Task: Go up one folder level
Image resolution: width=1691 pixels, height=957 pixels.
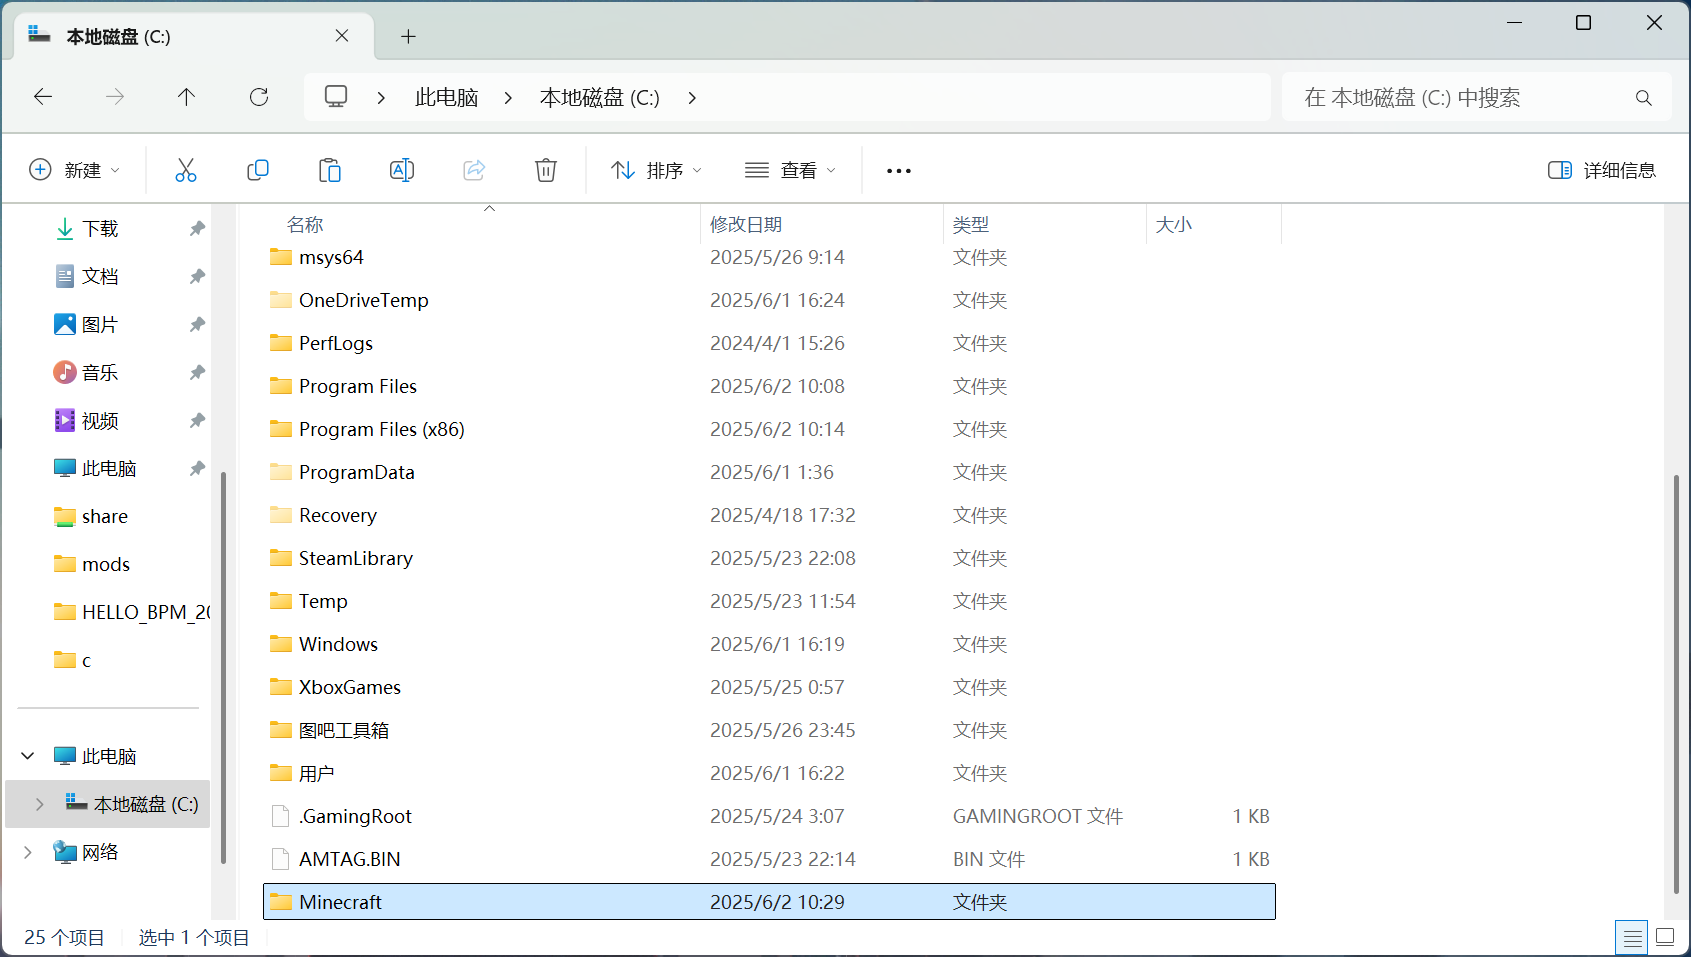Action: (x=186, y=97)
